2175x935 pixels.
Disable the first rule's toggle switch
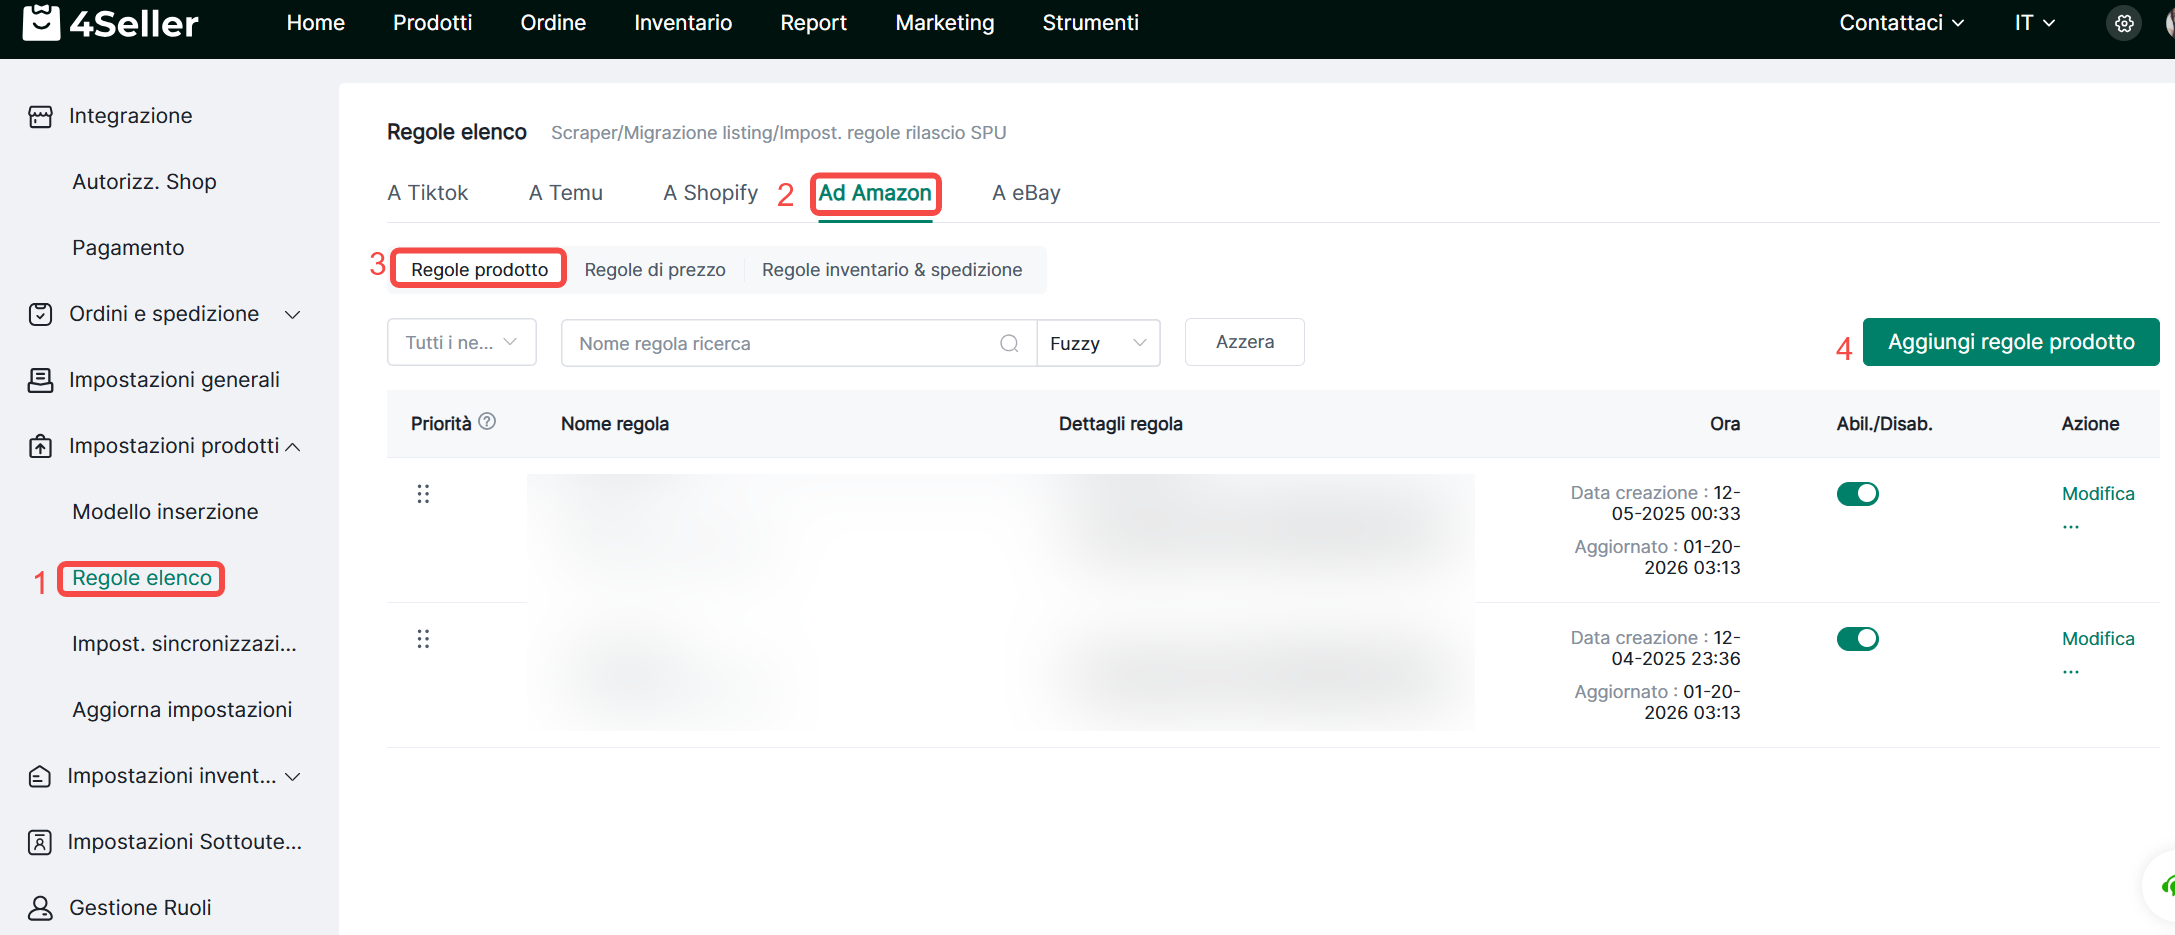coord(1857,494)
